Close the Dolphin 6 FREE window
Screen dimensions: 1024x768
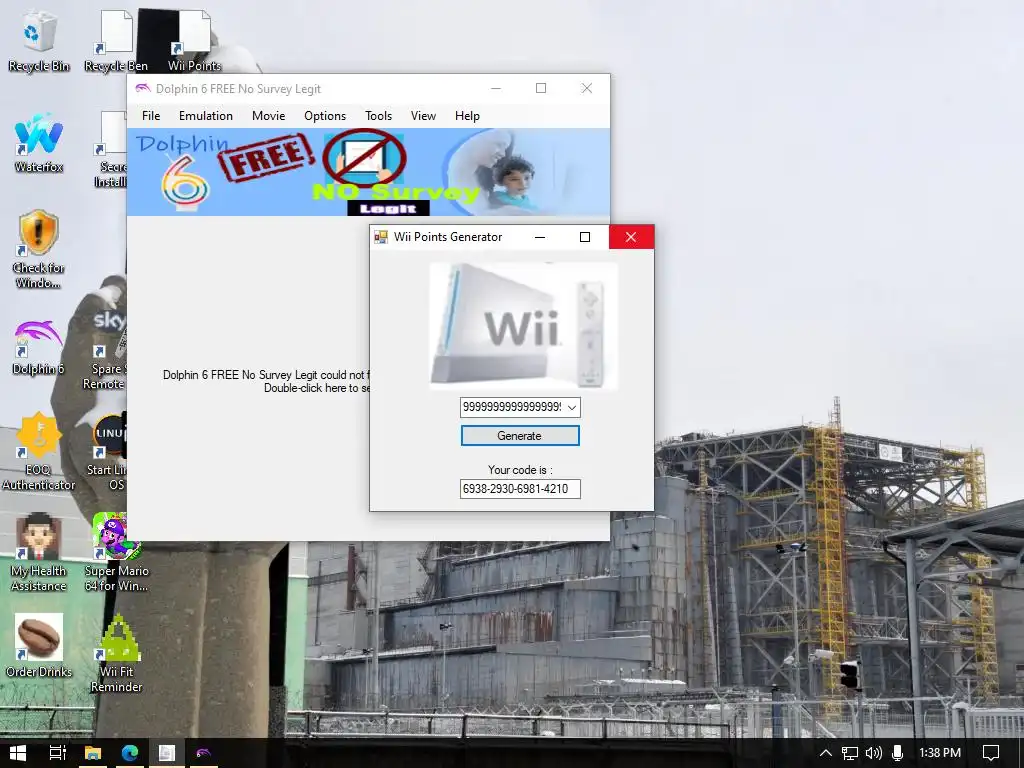(586, 89)
